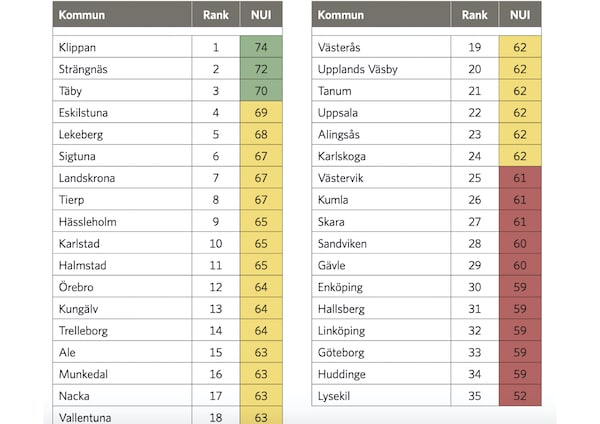Click rank number 10 beside Karlstad
Viewport: 600px width, 424px height.
tap(215, 243)
